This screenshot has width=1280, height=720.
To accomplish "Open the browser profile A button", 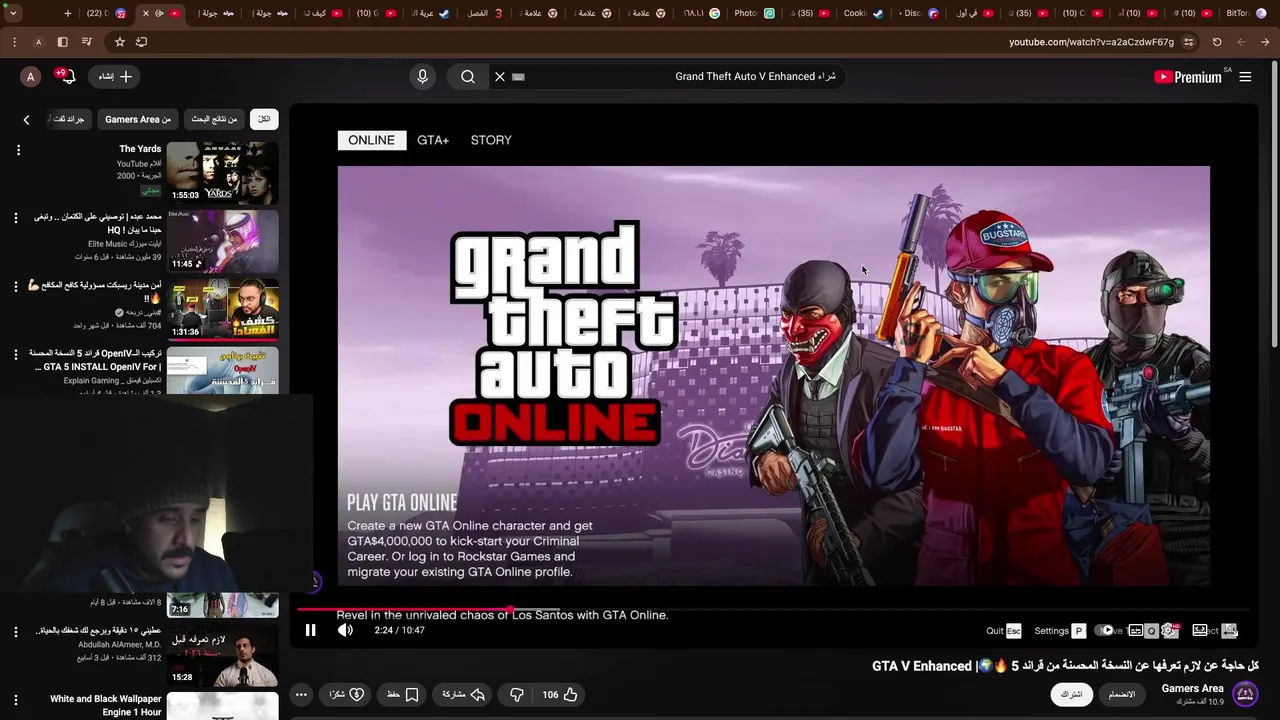I will click(38, 42).
